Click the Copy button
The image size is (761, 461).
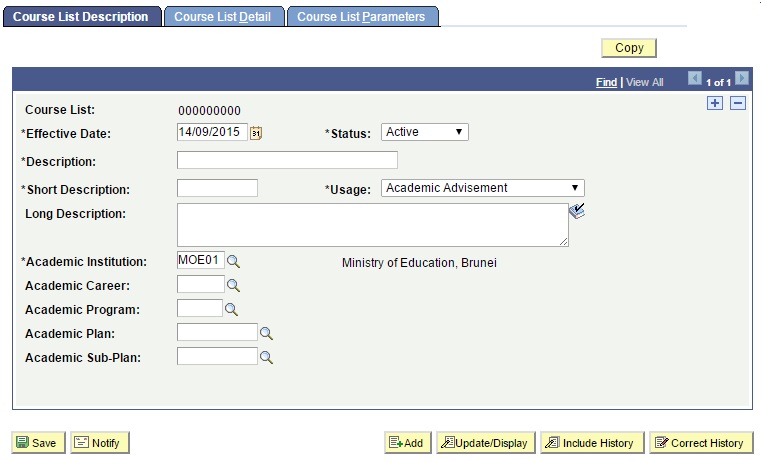coord(629,48)
